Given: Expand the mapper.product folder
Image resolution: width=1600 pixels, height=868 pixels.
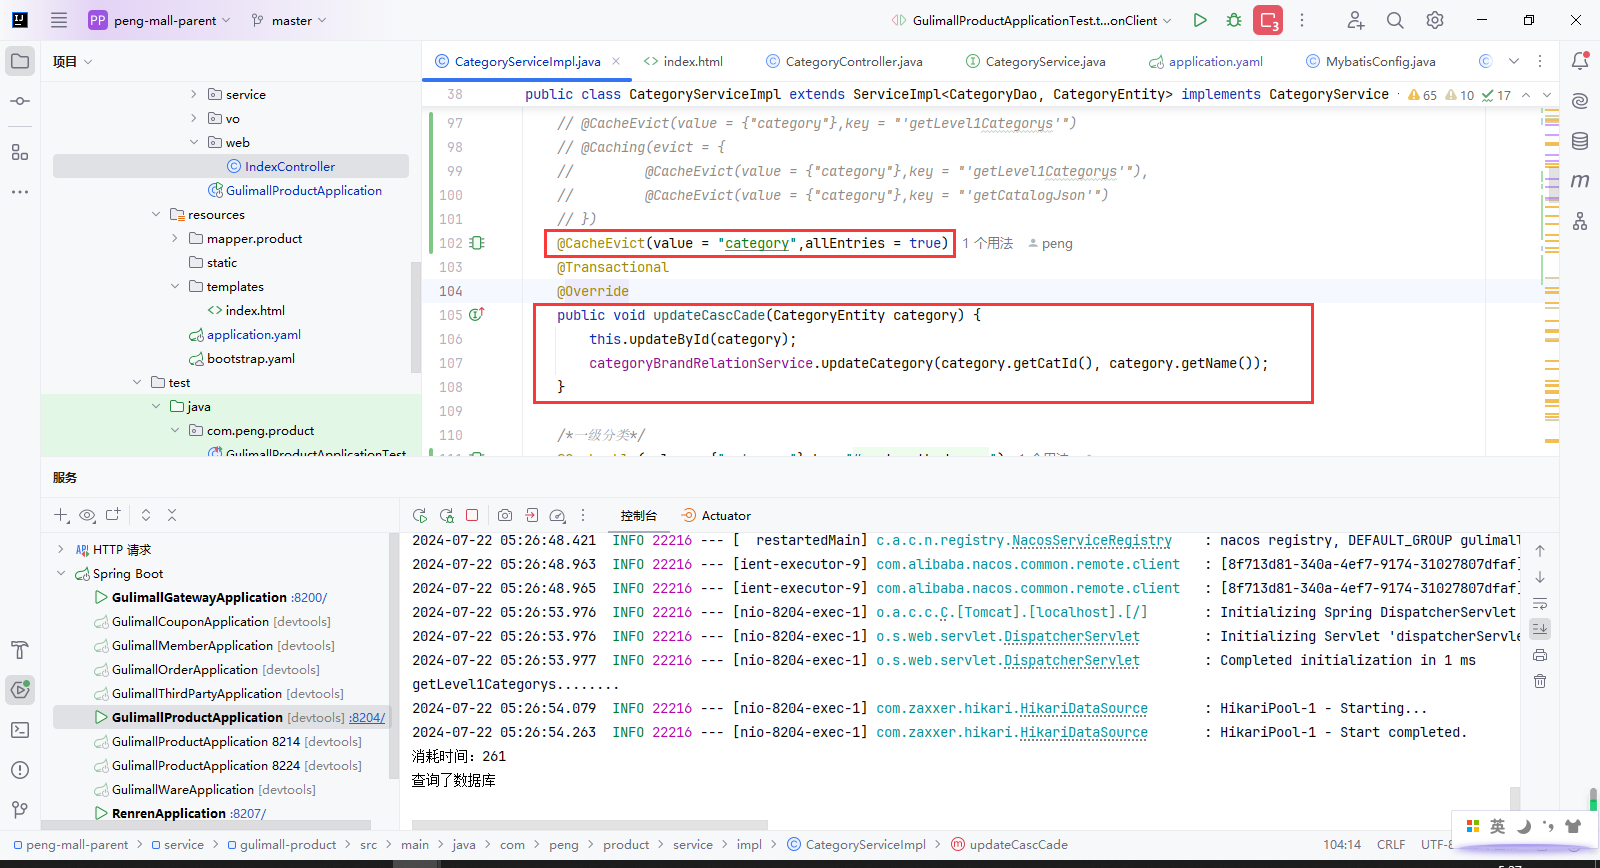Looking at the screenshot, I should 175,238.
